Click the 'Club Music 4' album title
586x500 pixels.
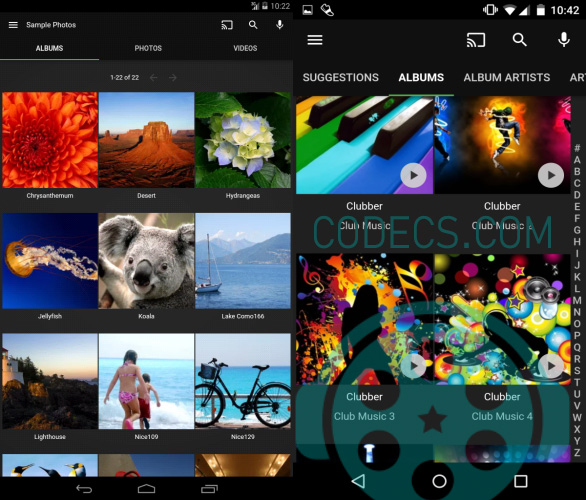click(502, 416)
